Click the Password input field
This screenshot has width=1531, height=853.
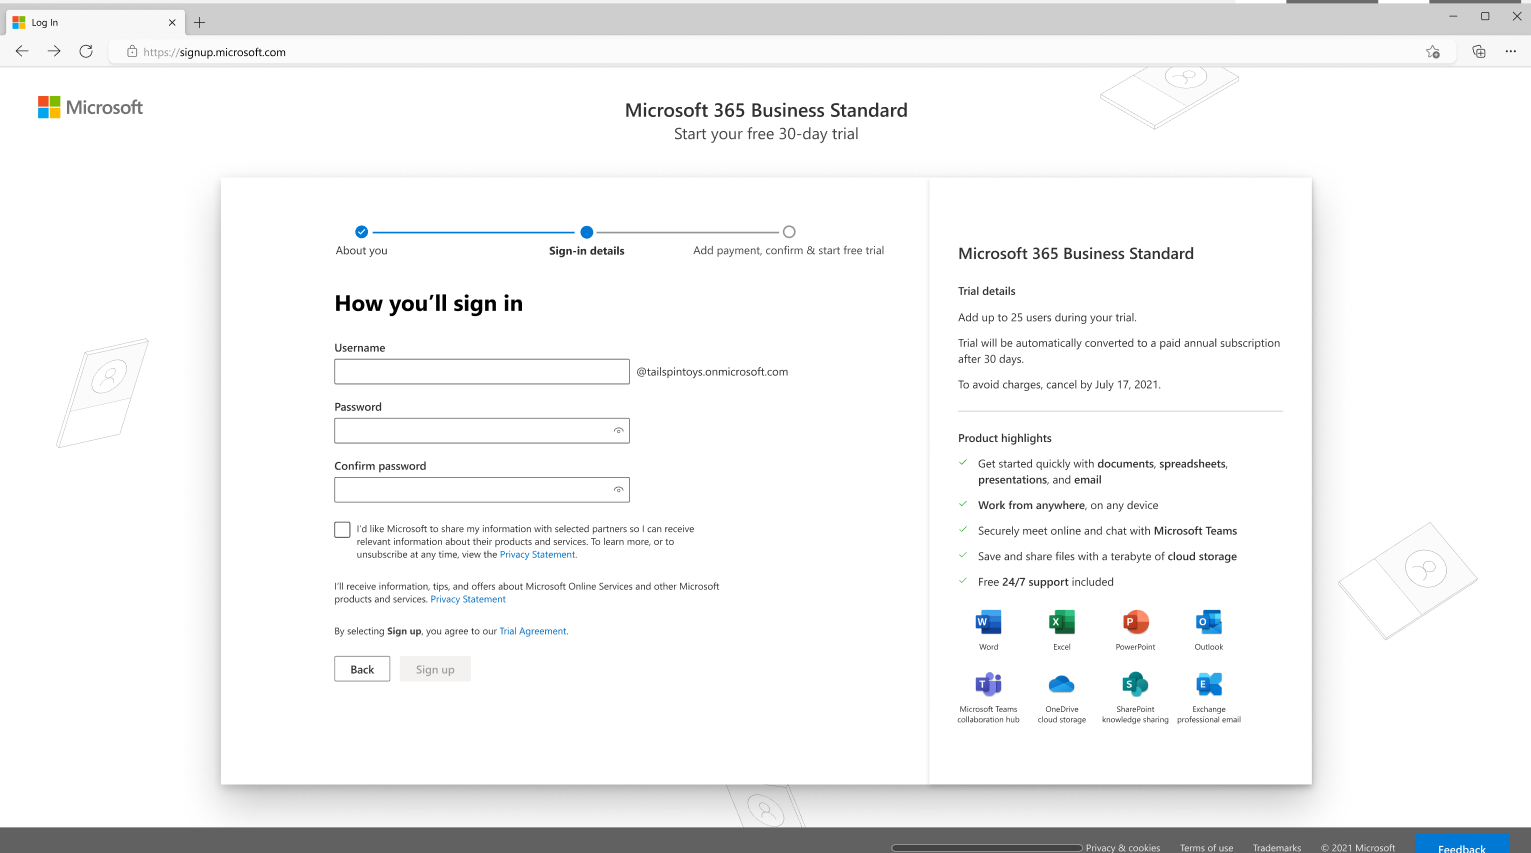(482, 431)
